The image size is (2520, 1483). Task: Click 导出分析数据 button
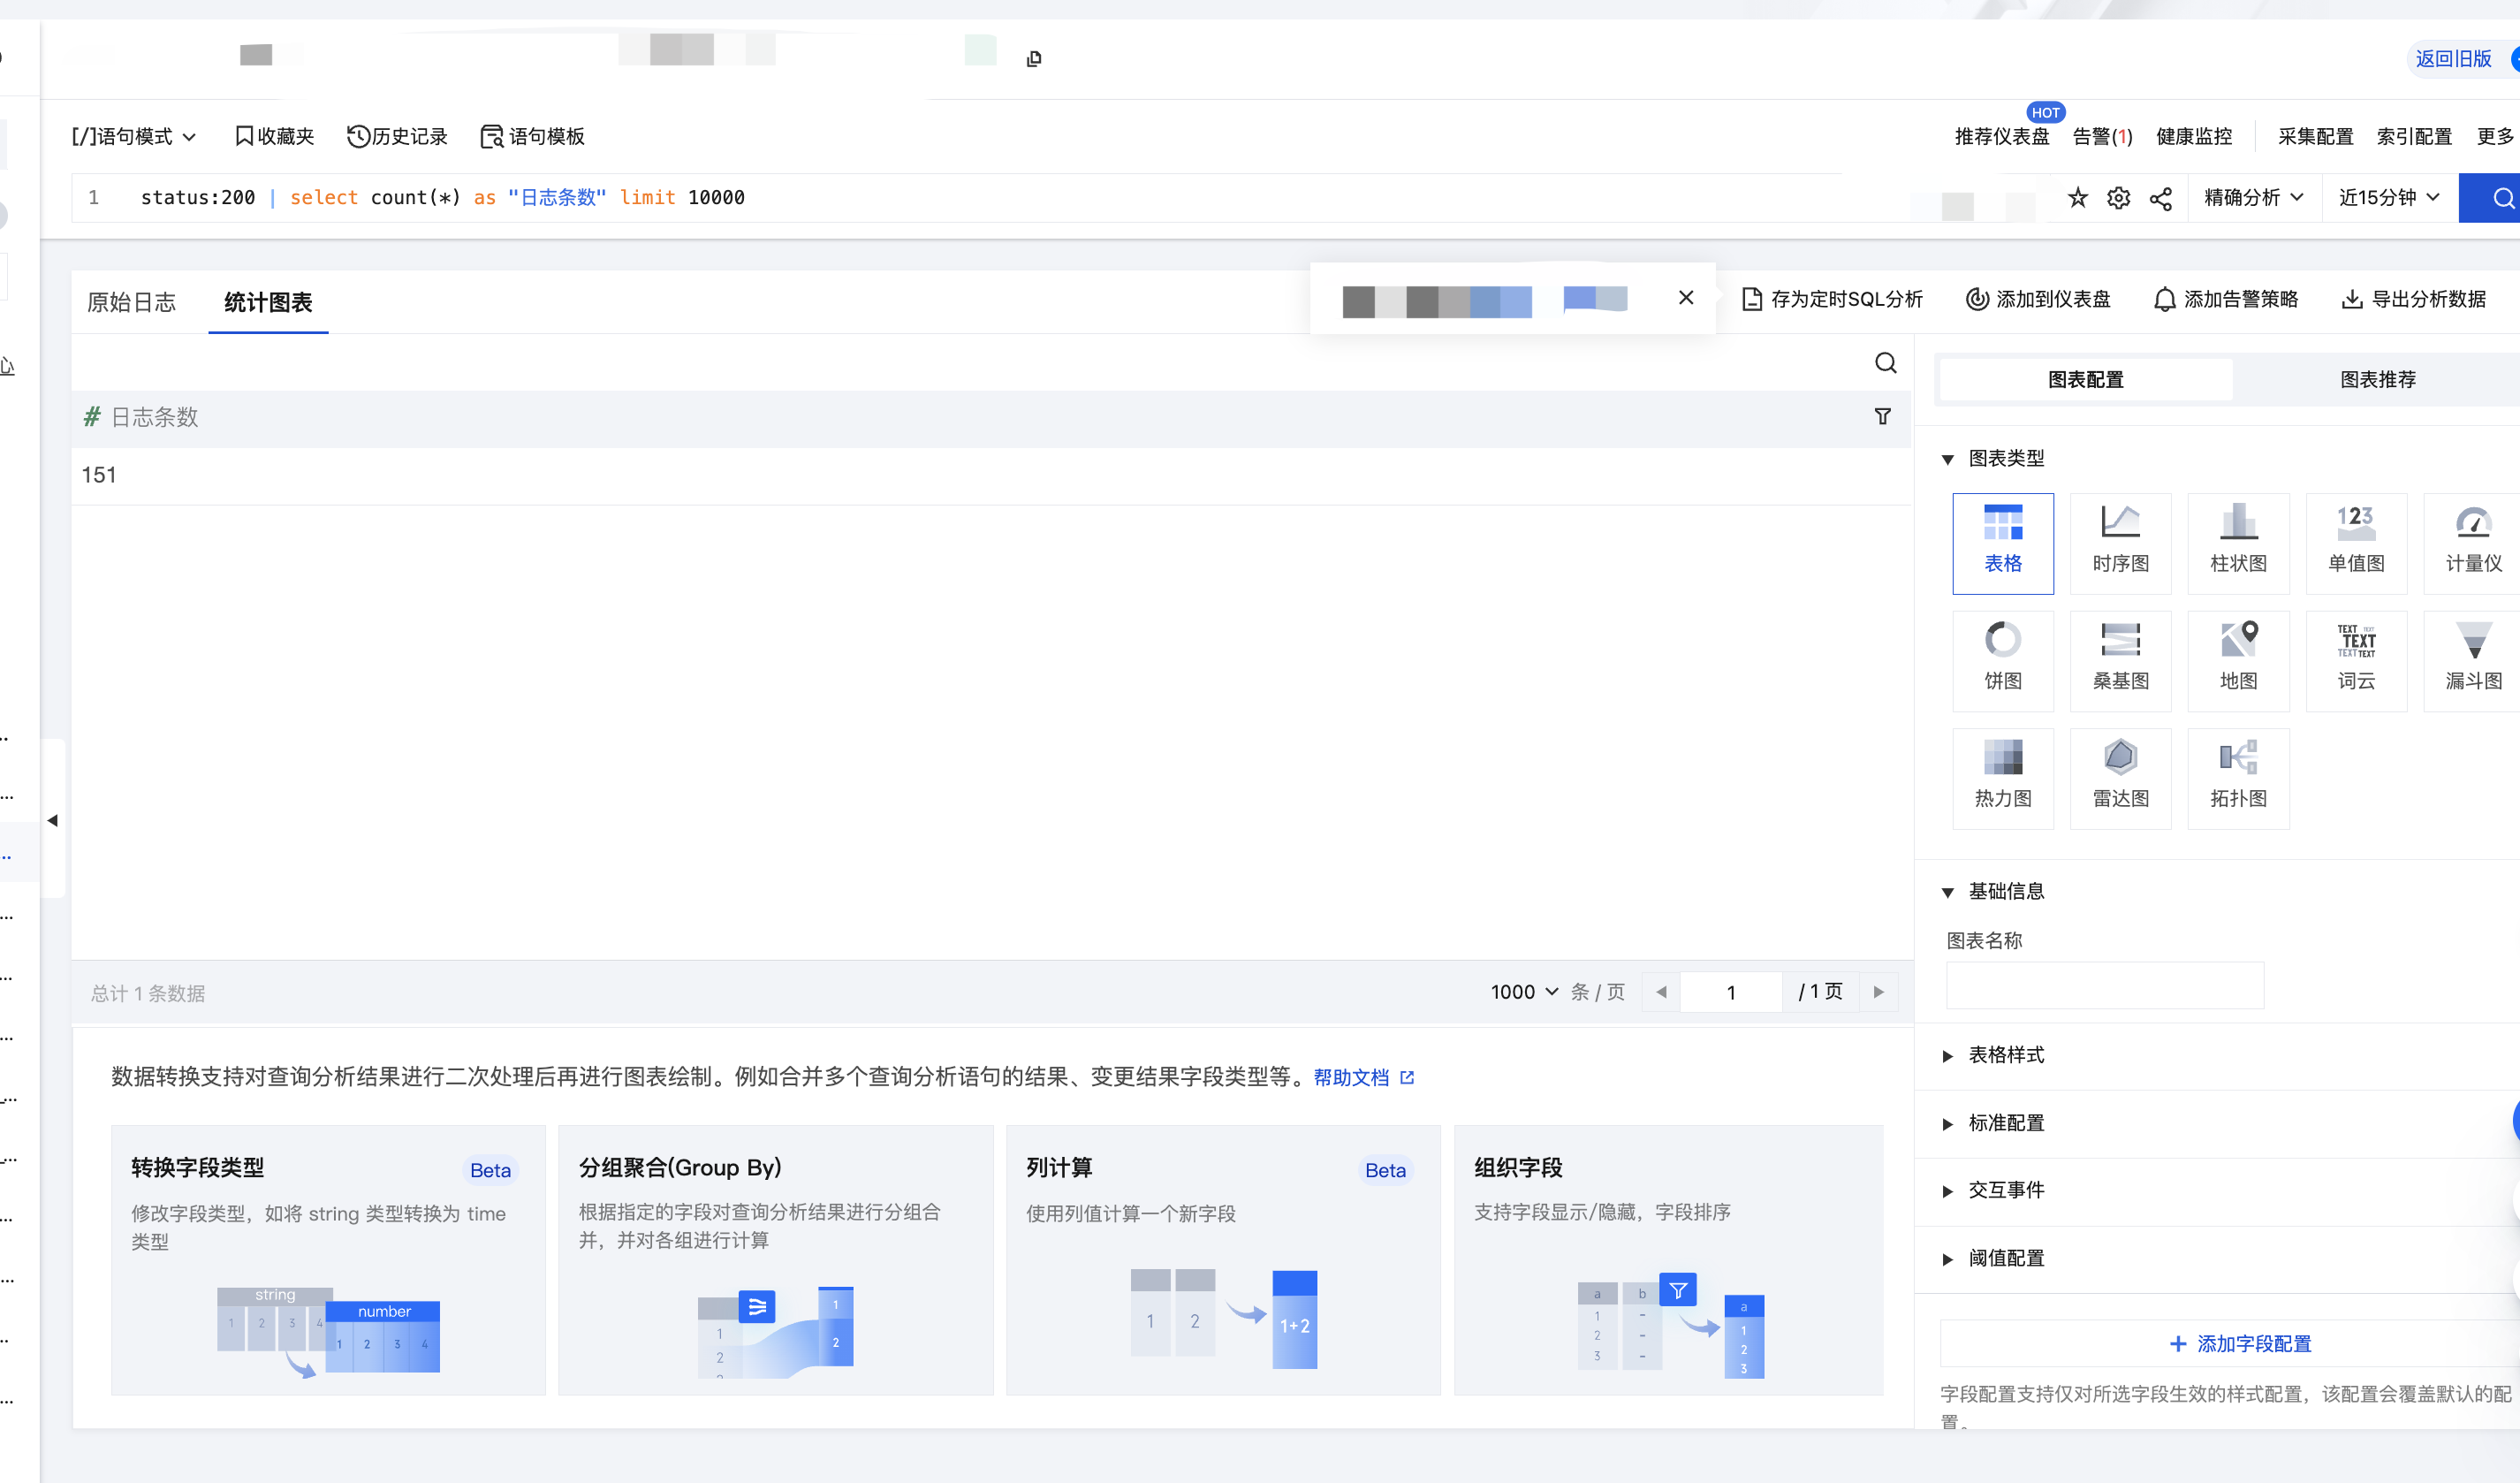click(2413, 299)
